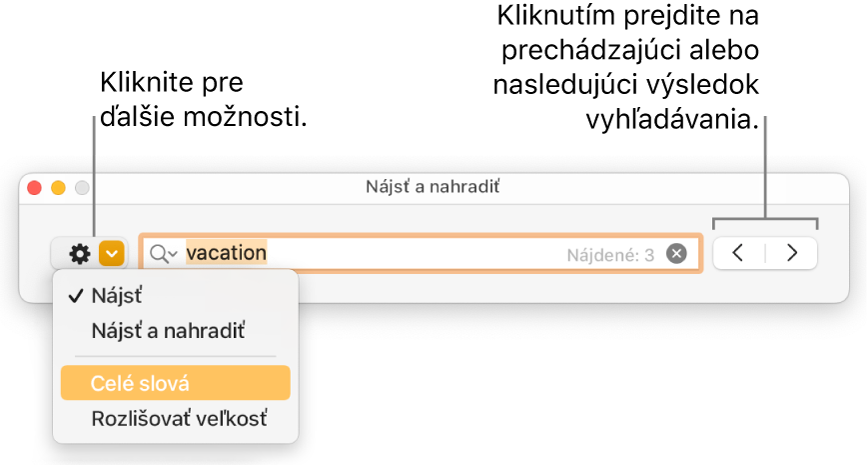Image resolution: width=867 pixels, height=466 pixels.
Task: Open the yellow dropdown arrow beside the gear
Action: coord(112,254)
